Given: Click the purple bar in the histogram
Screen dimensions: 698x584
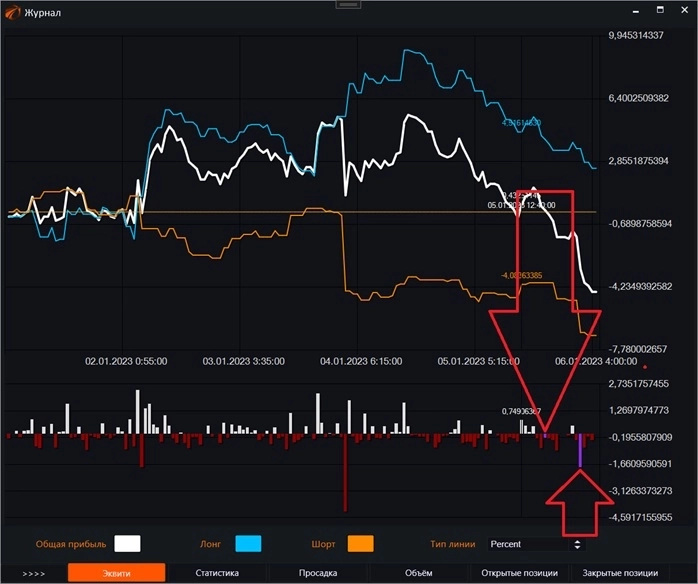Looking at the screenshot, I should click(579, 452).
